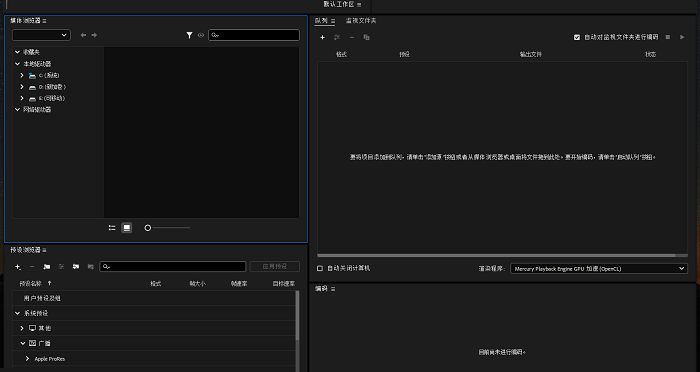Open the 默认工作区 workspace menu icon
This screenshot has width=700, height=372.
click(359, 4)
